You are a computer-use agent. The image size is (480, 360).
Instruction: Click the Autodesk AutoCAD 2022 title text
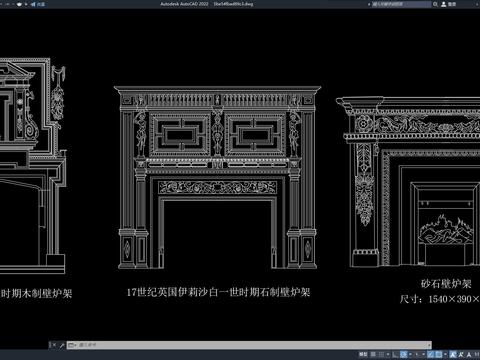point(184,4)
